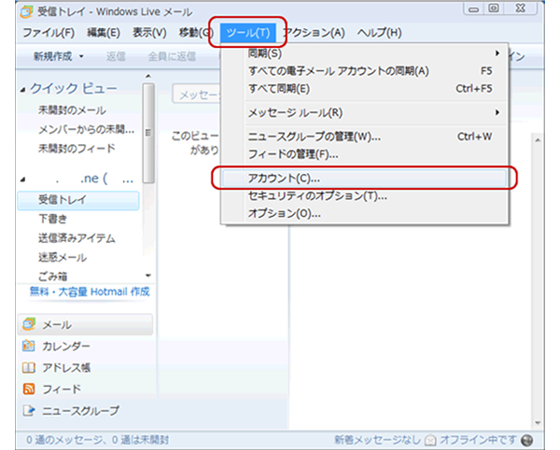Switch to the メール pane
The width and height of the screenshot is (560, 450).
[85, 325]
